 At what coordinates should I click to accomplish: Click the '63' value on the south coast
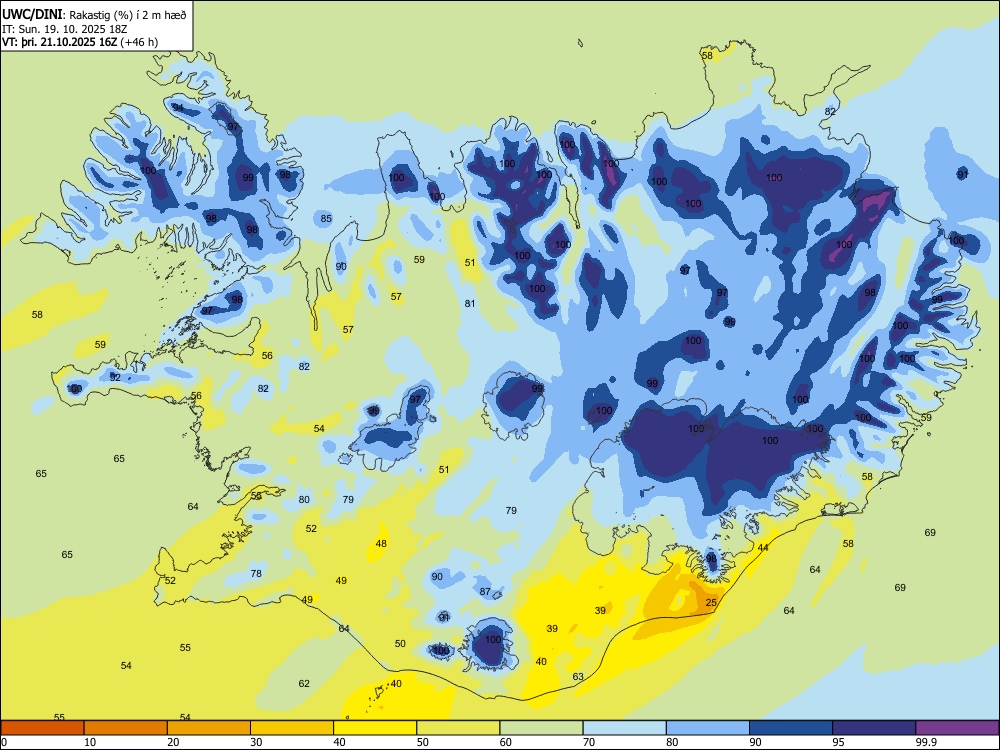(578, 677)
